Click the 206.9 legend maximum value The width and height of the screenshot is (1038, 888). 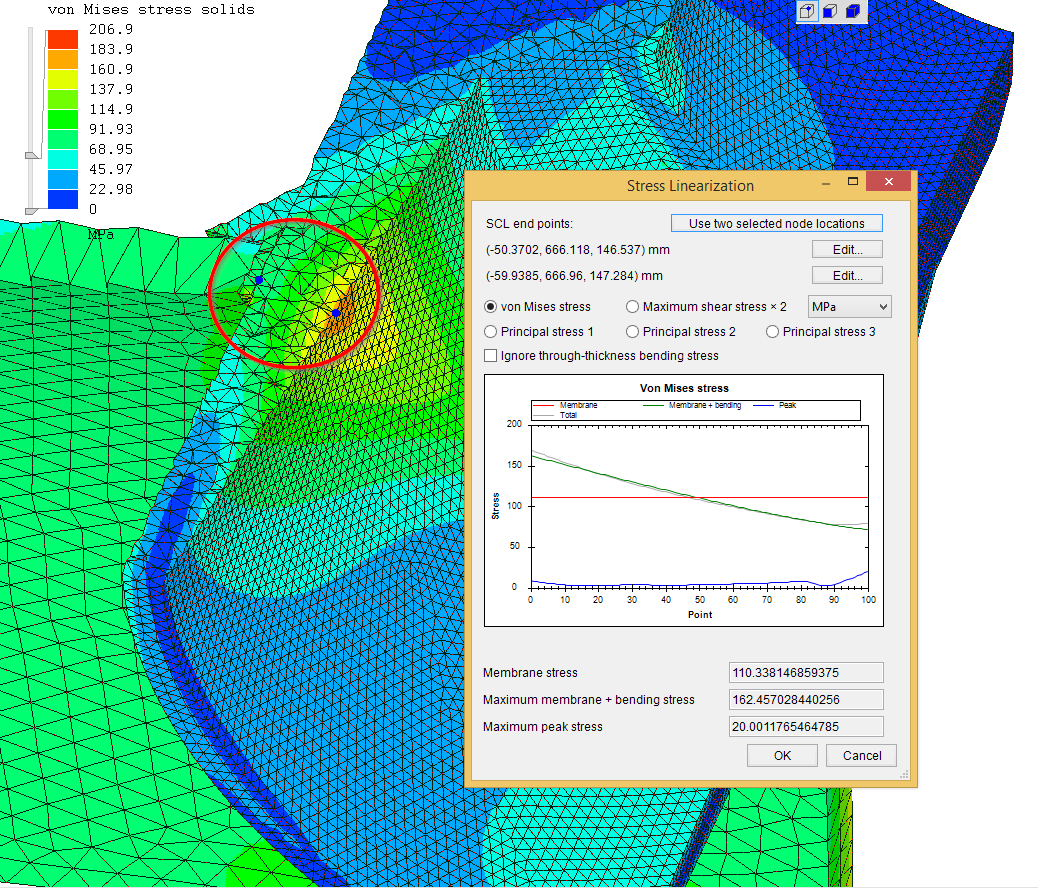click(x=111, y=29)
